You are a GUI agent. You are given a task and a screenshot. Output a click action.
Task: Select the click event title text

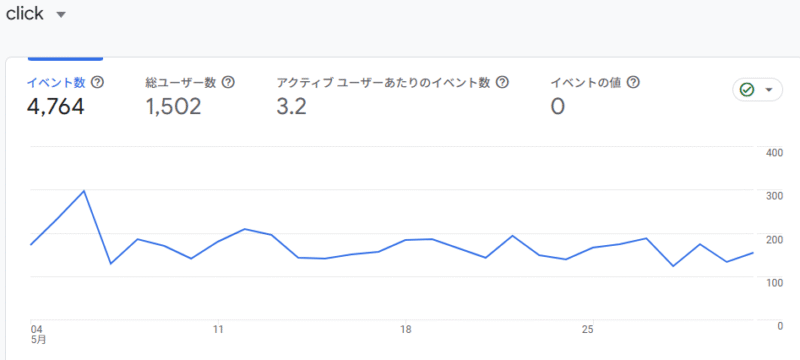[24, 14]
